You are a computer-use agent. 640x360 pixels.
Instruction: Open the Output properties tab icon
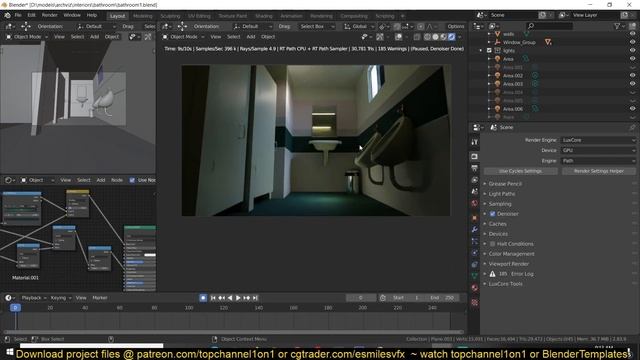[x=474, y=168]
